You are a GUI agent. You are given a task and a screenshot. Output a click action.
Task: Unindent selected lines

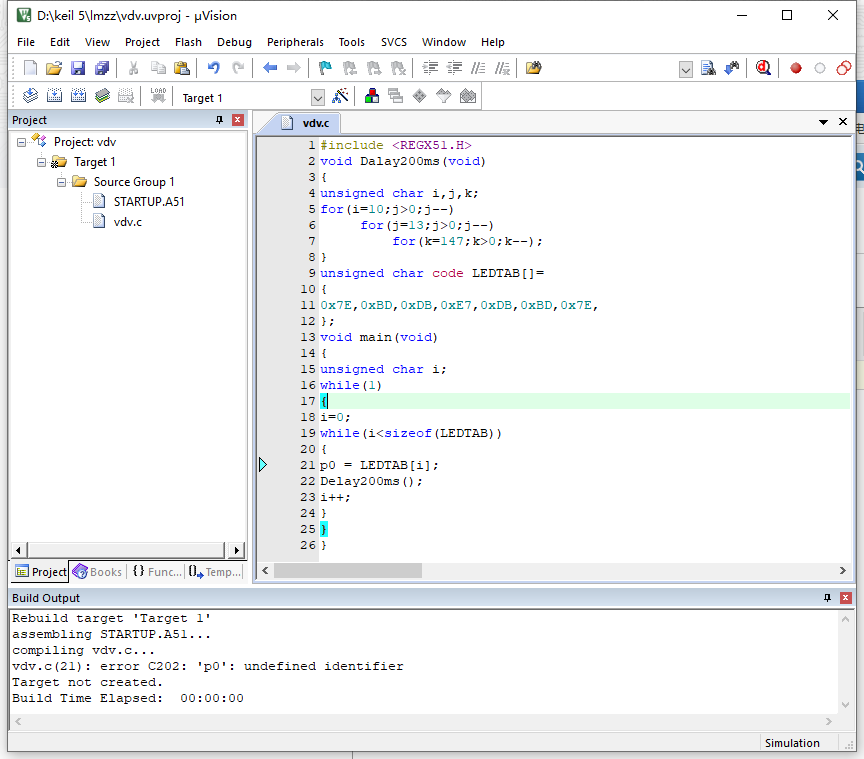[454, 68]
